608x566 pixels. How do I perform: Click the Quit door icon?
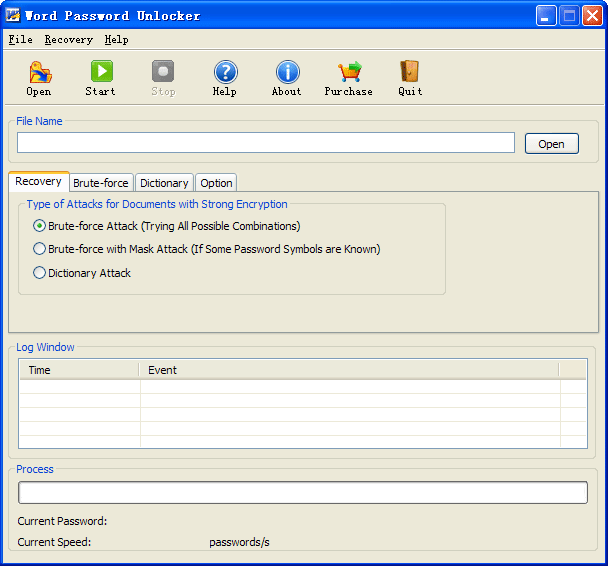410,73
